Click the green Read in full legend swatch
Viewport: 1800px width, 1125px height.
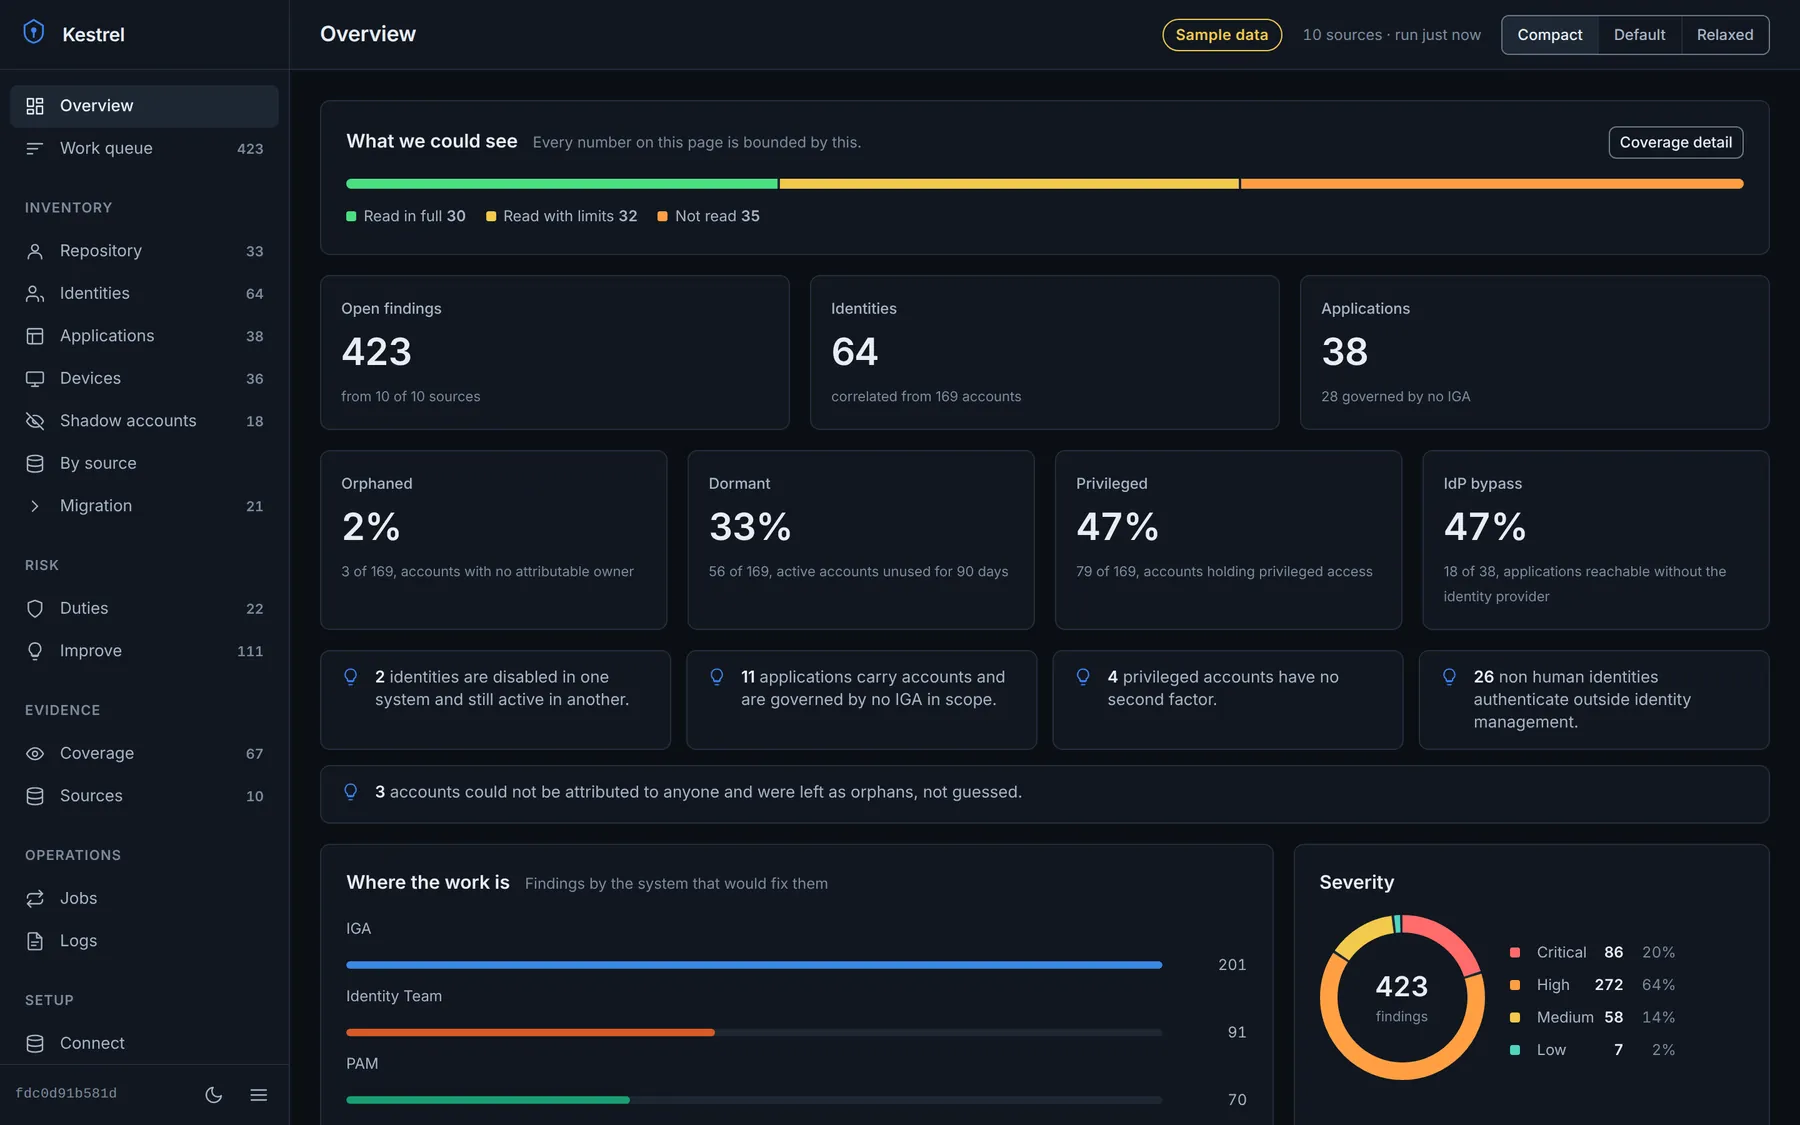click(351, 216)
